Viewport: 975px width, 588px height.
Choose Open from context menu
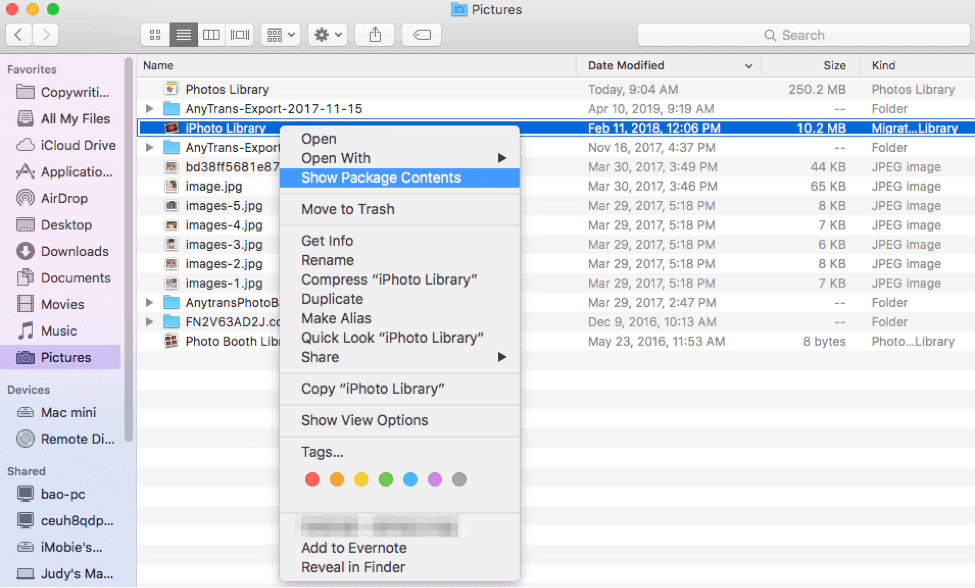coord(399,139)
